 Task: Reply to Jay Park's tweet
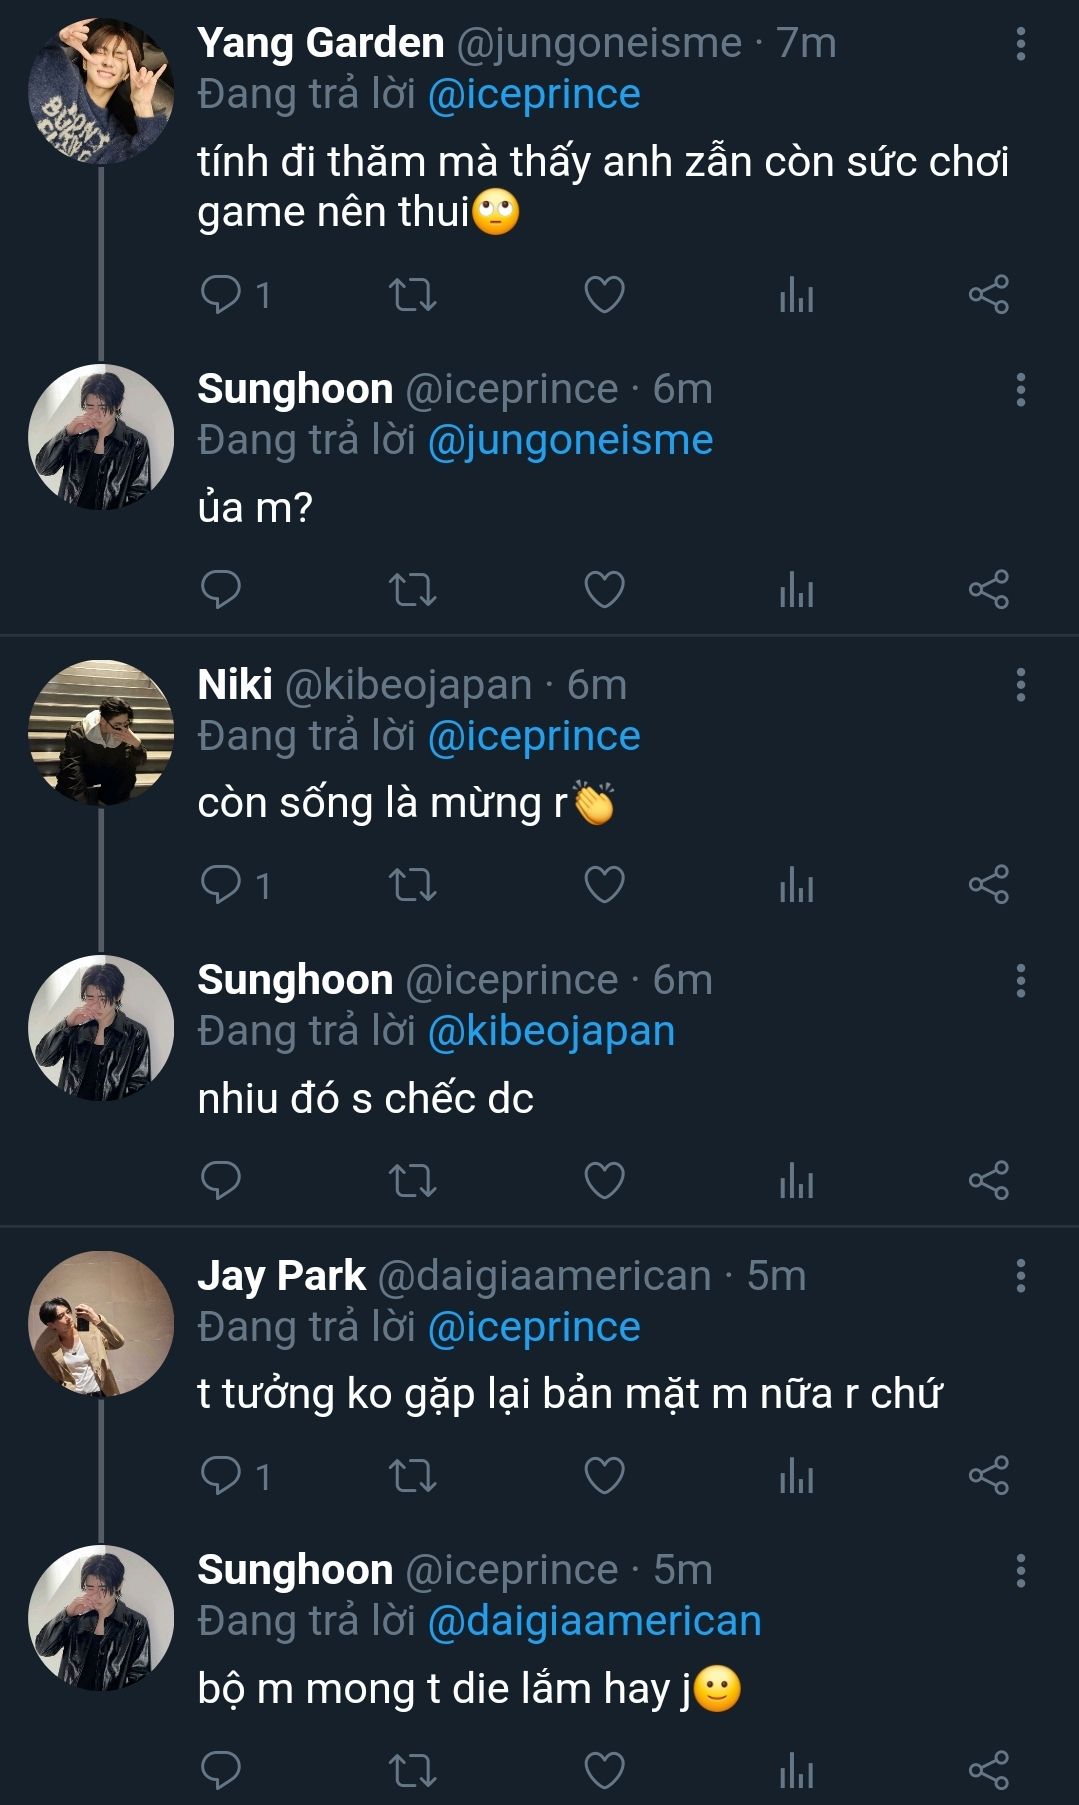coord(221,1476)
